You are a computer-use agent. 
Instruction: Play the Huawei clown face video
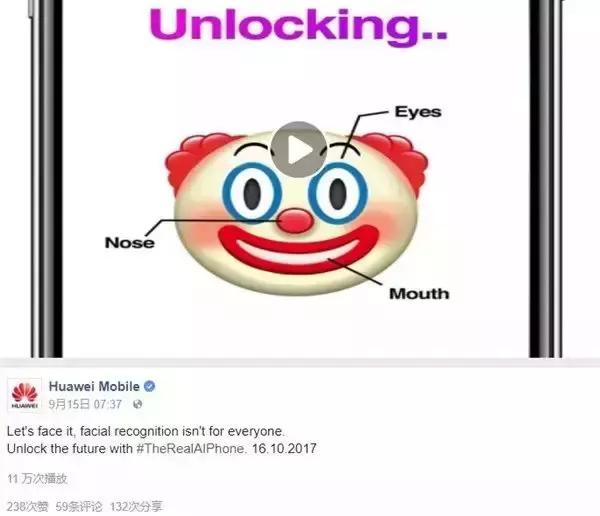click(298, 150)
